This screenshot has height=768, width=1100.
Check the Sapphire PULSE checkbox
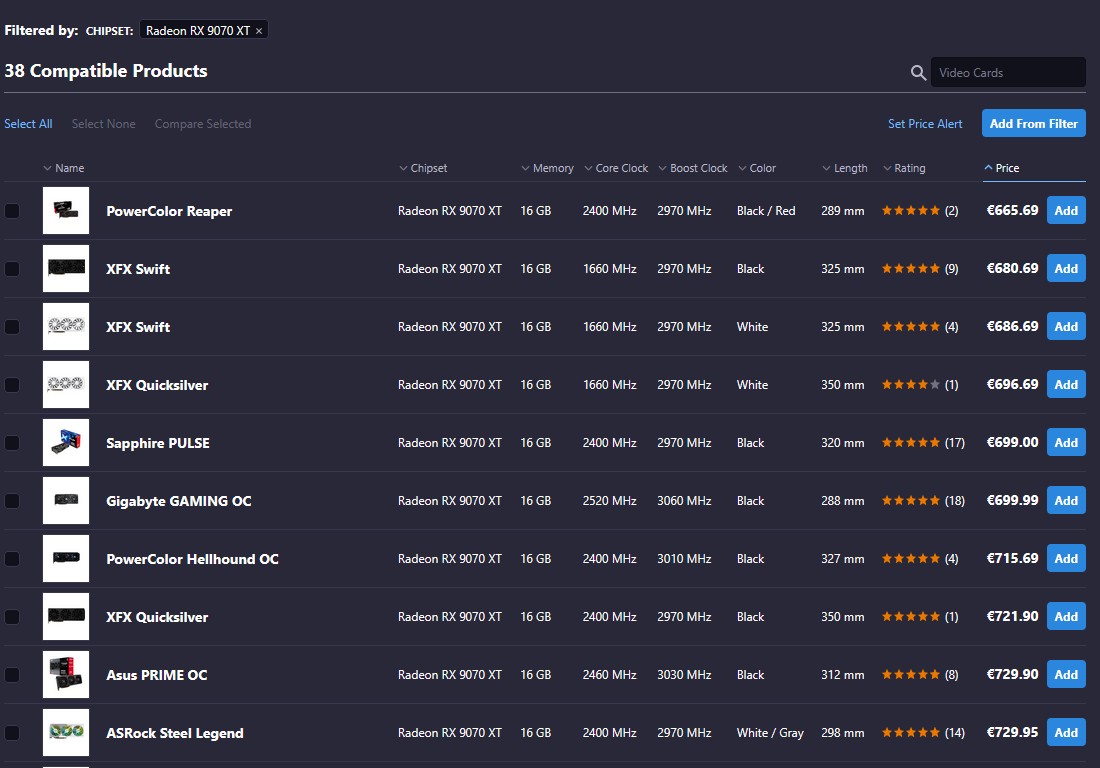12,443
